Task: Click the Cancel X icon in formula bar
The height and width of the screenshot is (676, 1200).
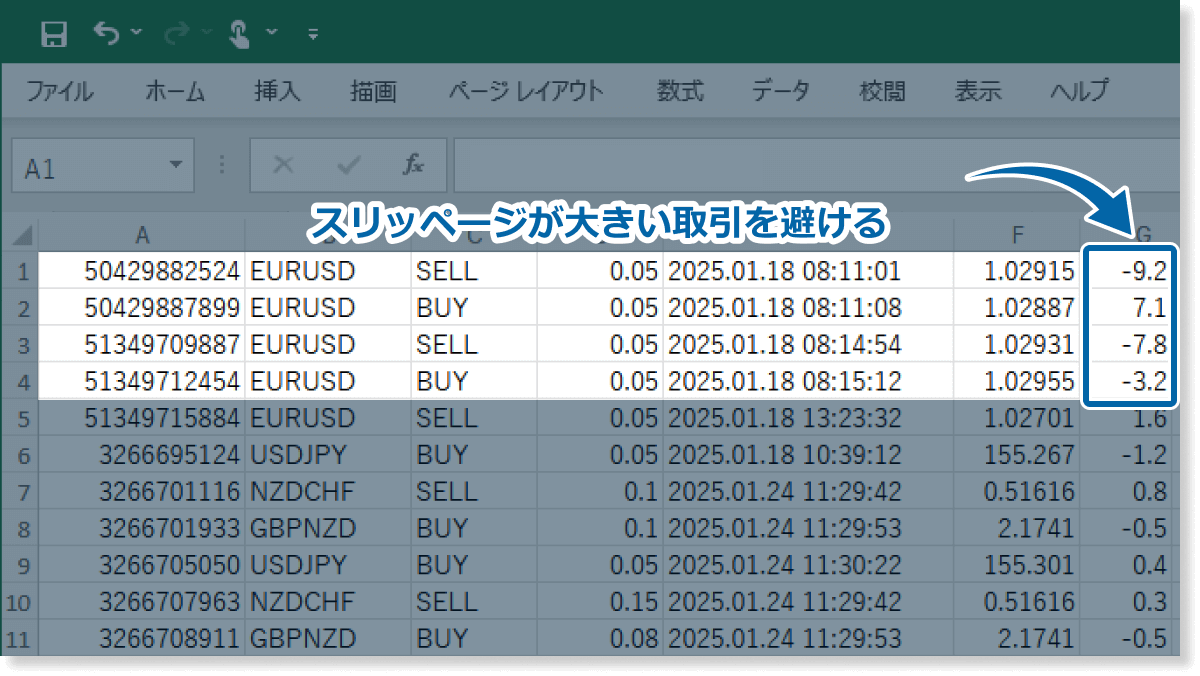Action: click(x=284, y=165)
